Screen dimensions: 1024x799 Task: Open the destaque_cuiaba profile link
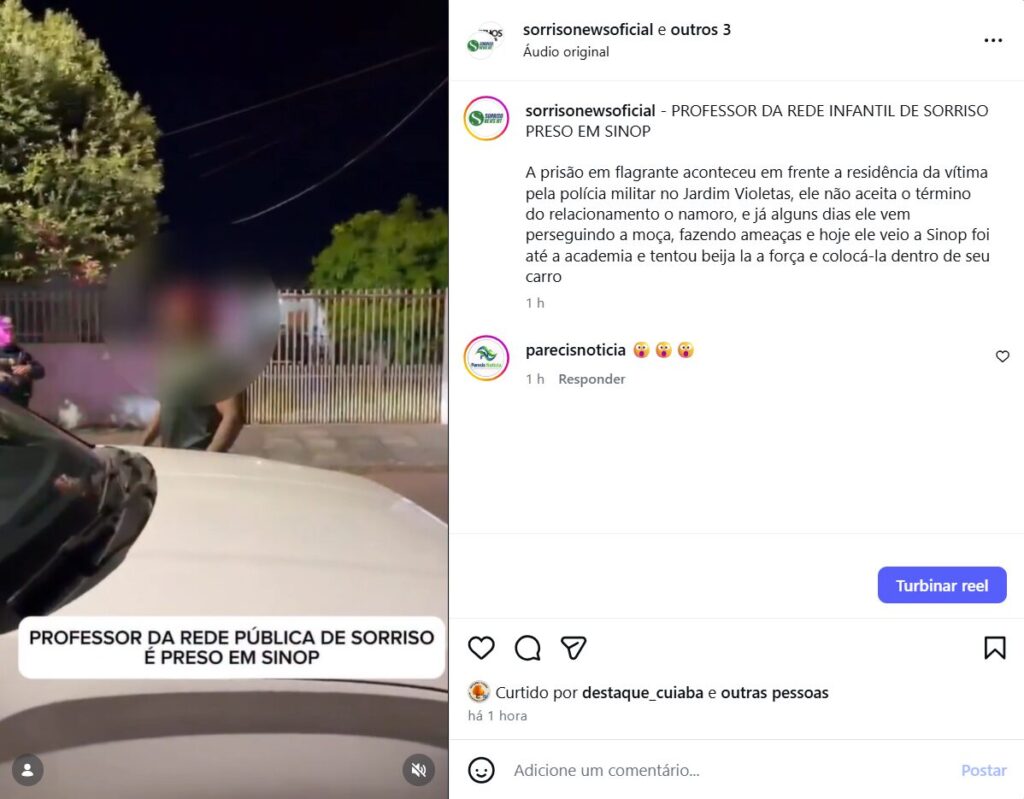643,693
